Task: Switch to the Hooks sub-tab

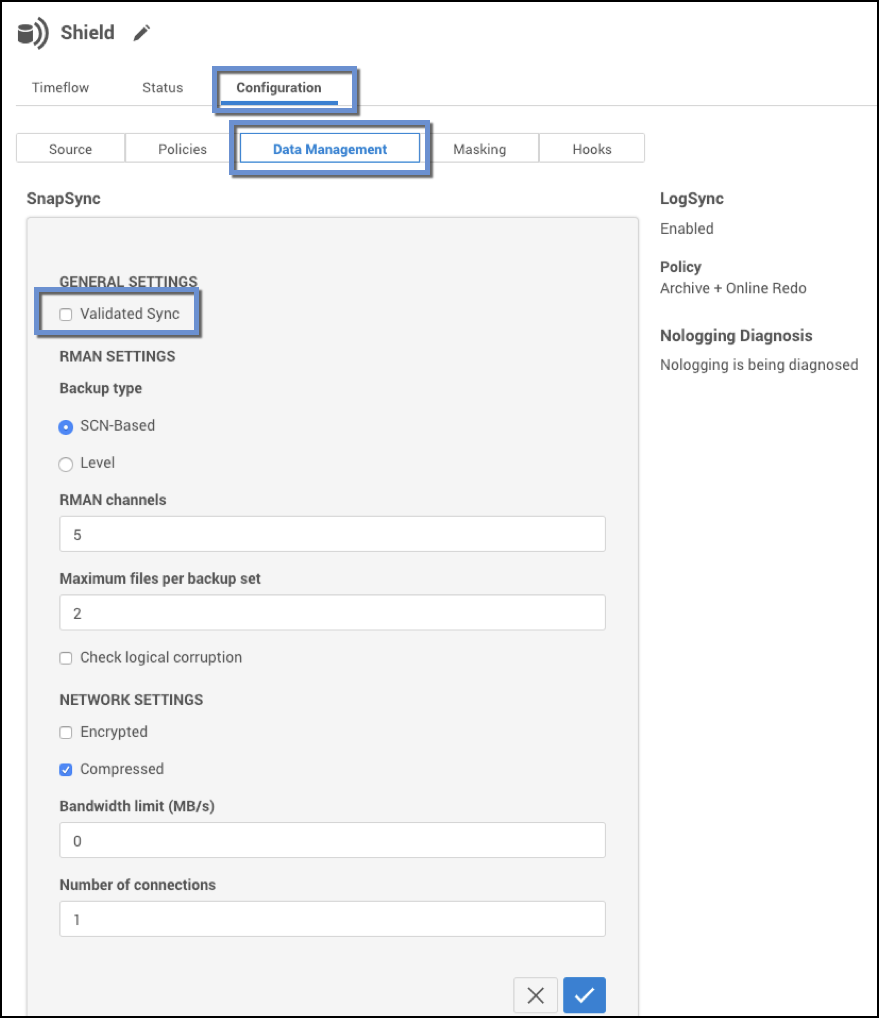Action: (x=591, y=149)
